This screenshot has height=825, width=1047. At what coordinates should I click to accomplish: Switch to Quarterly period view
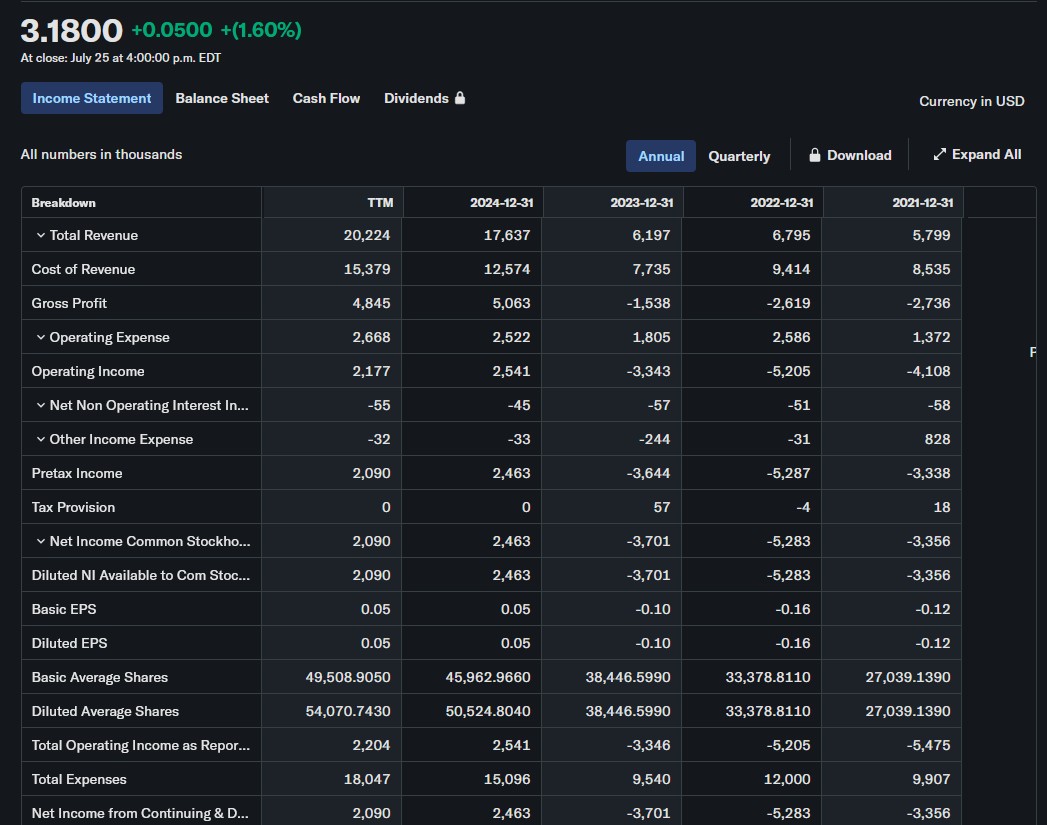739,156
